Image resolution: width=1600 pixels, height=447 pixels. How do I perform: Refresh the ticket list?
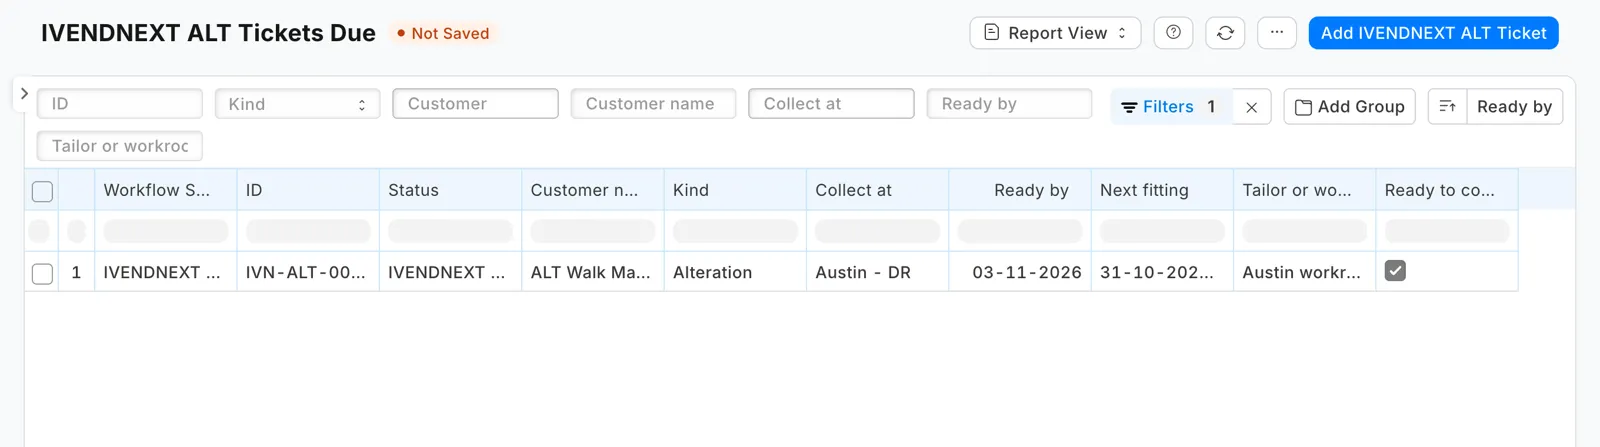1225,33
